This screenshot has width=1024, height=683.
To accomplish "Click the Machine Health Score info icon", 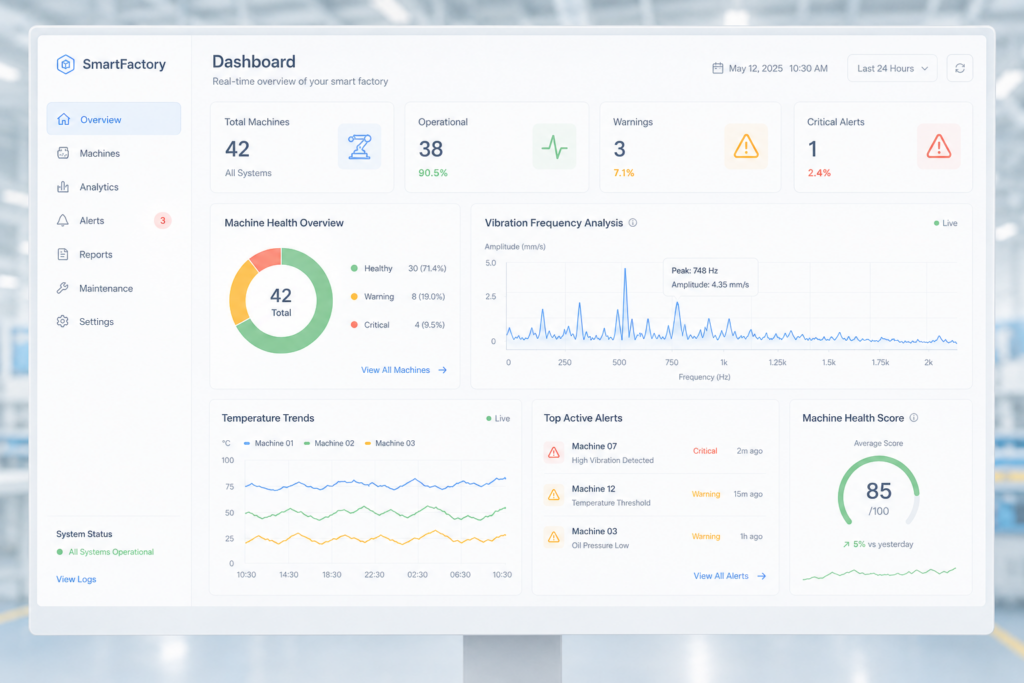I will [x=914, y=418].
